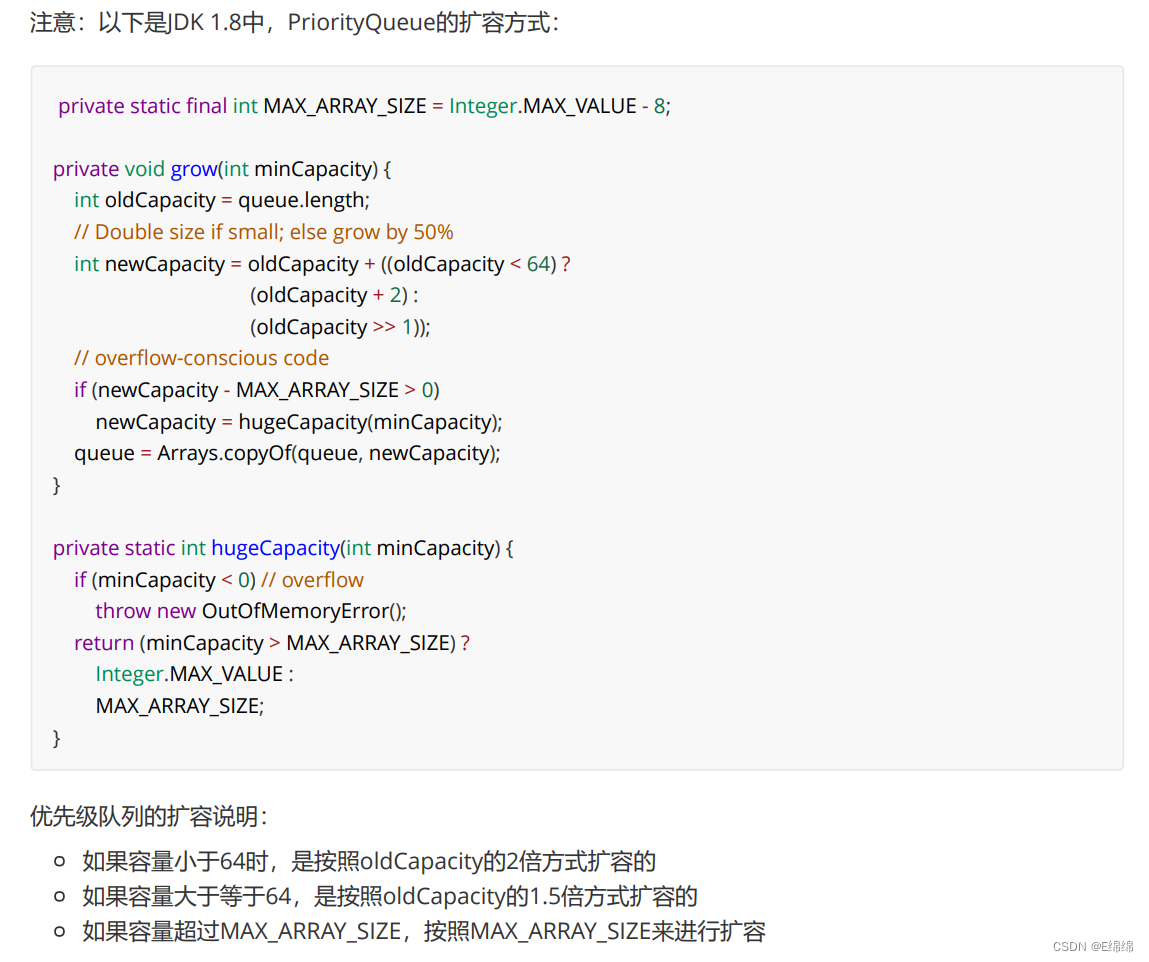Click the comment Double size if small

coord(262,231)
